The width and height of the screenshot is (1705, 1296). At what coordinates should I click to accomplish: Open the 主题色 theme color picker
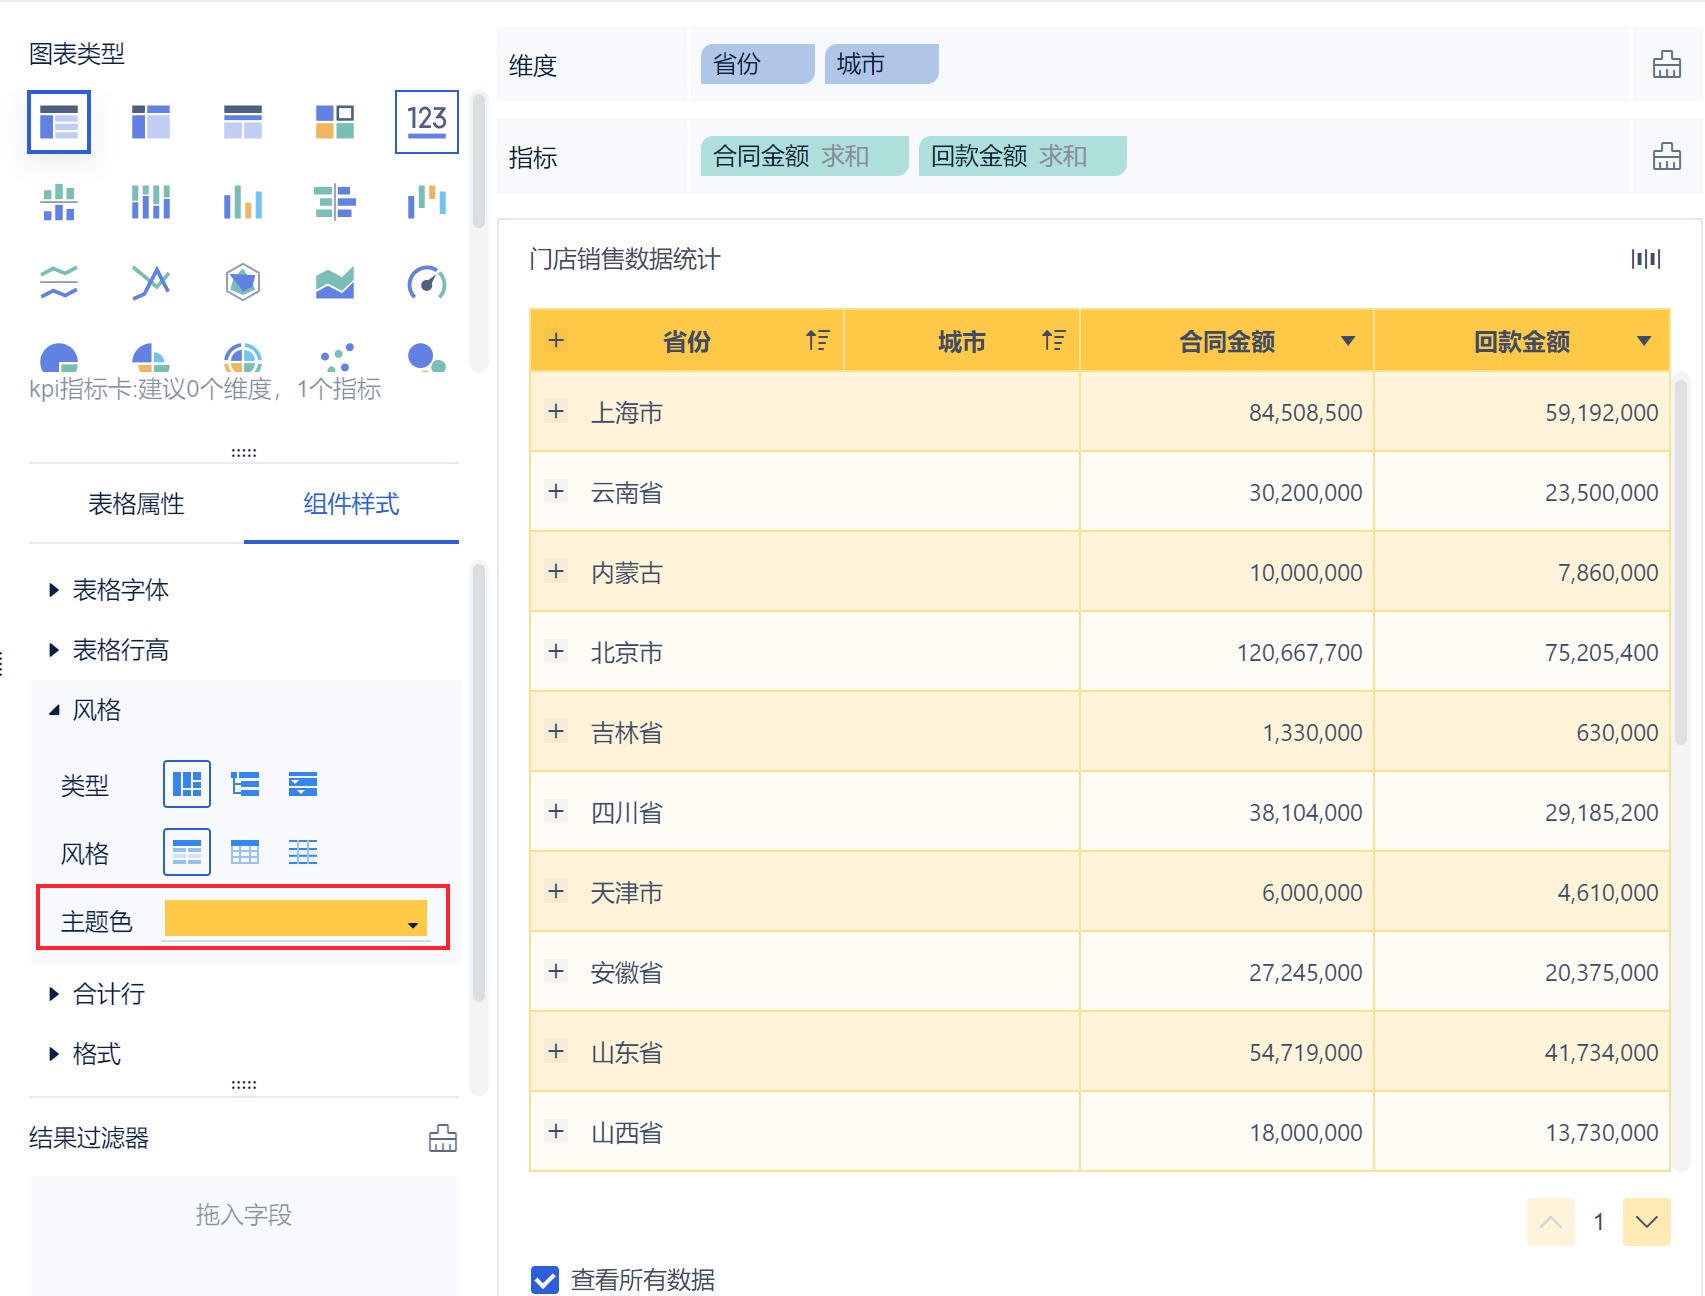click(296, 919)
